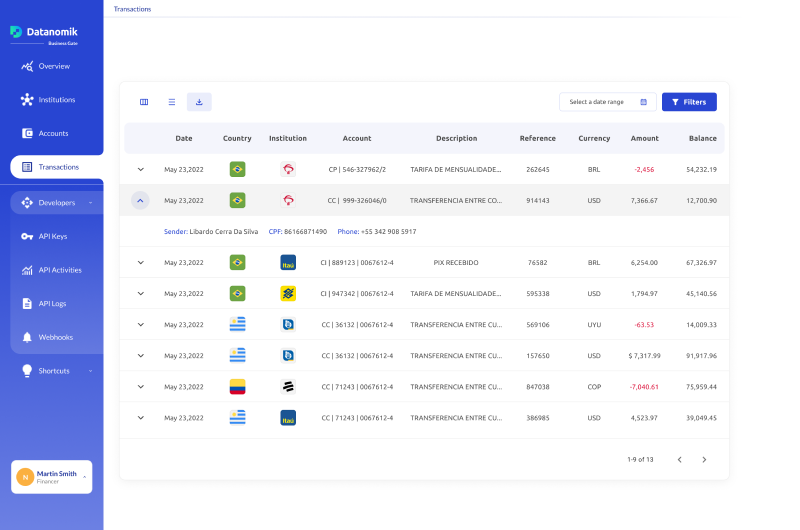Image resolution: width=800 pixels, height=530 pixels.
Task: Click balance value 67,326.97
Action: pyautogui.click(x=701, y=263)
